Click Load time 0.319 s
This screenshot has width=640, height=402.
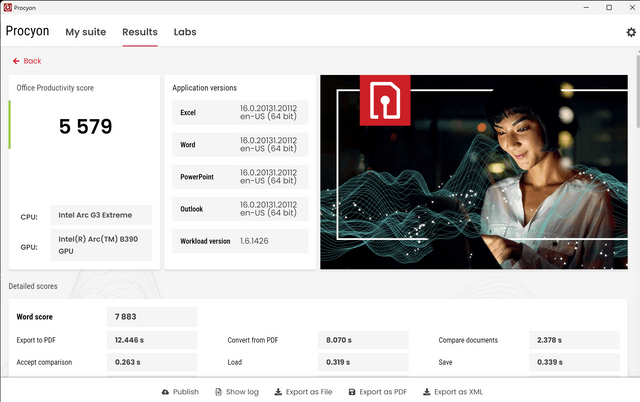(363, 362)
